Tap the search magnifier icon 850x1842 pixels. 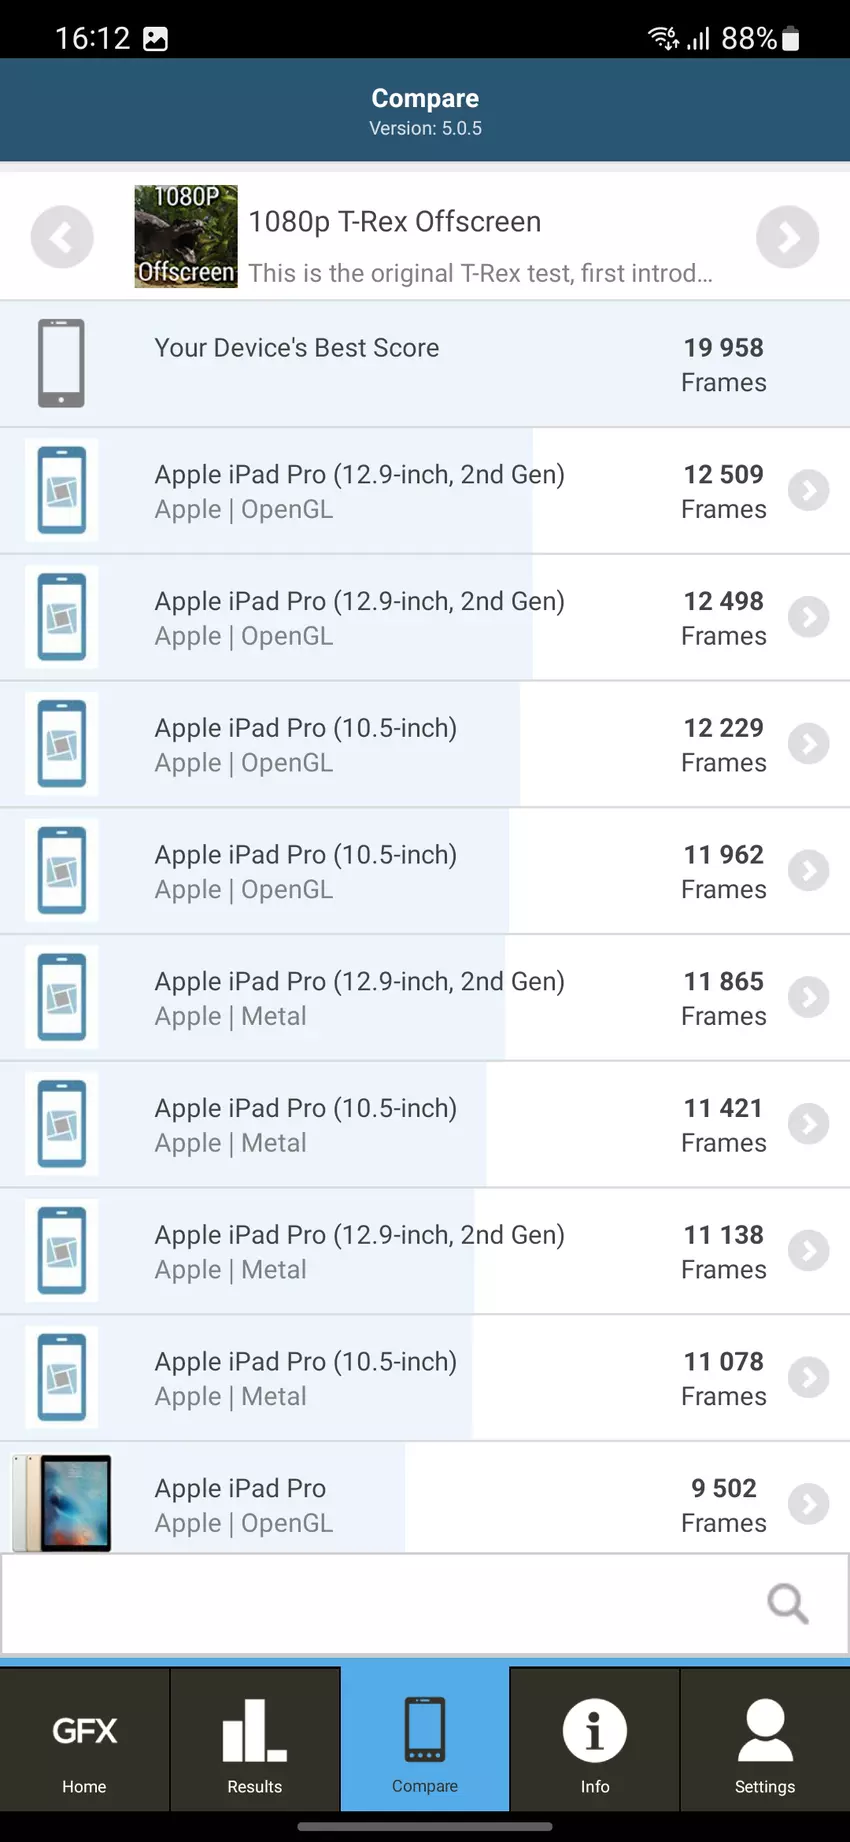[x=787, y=1603]
